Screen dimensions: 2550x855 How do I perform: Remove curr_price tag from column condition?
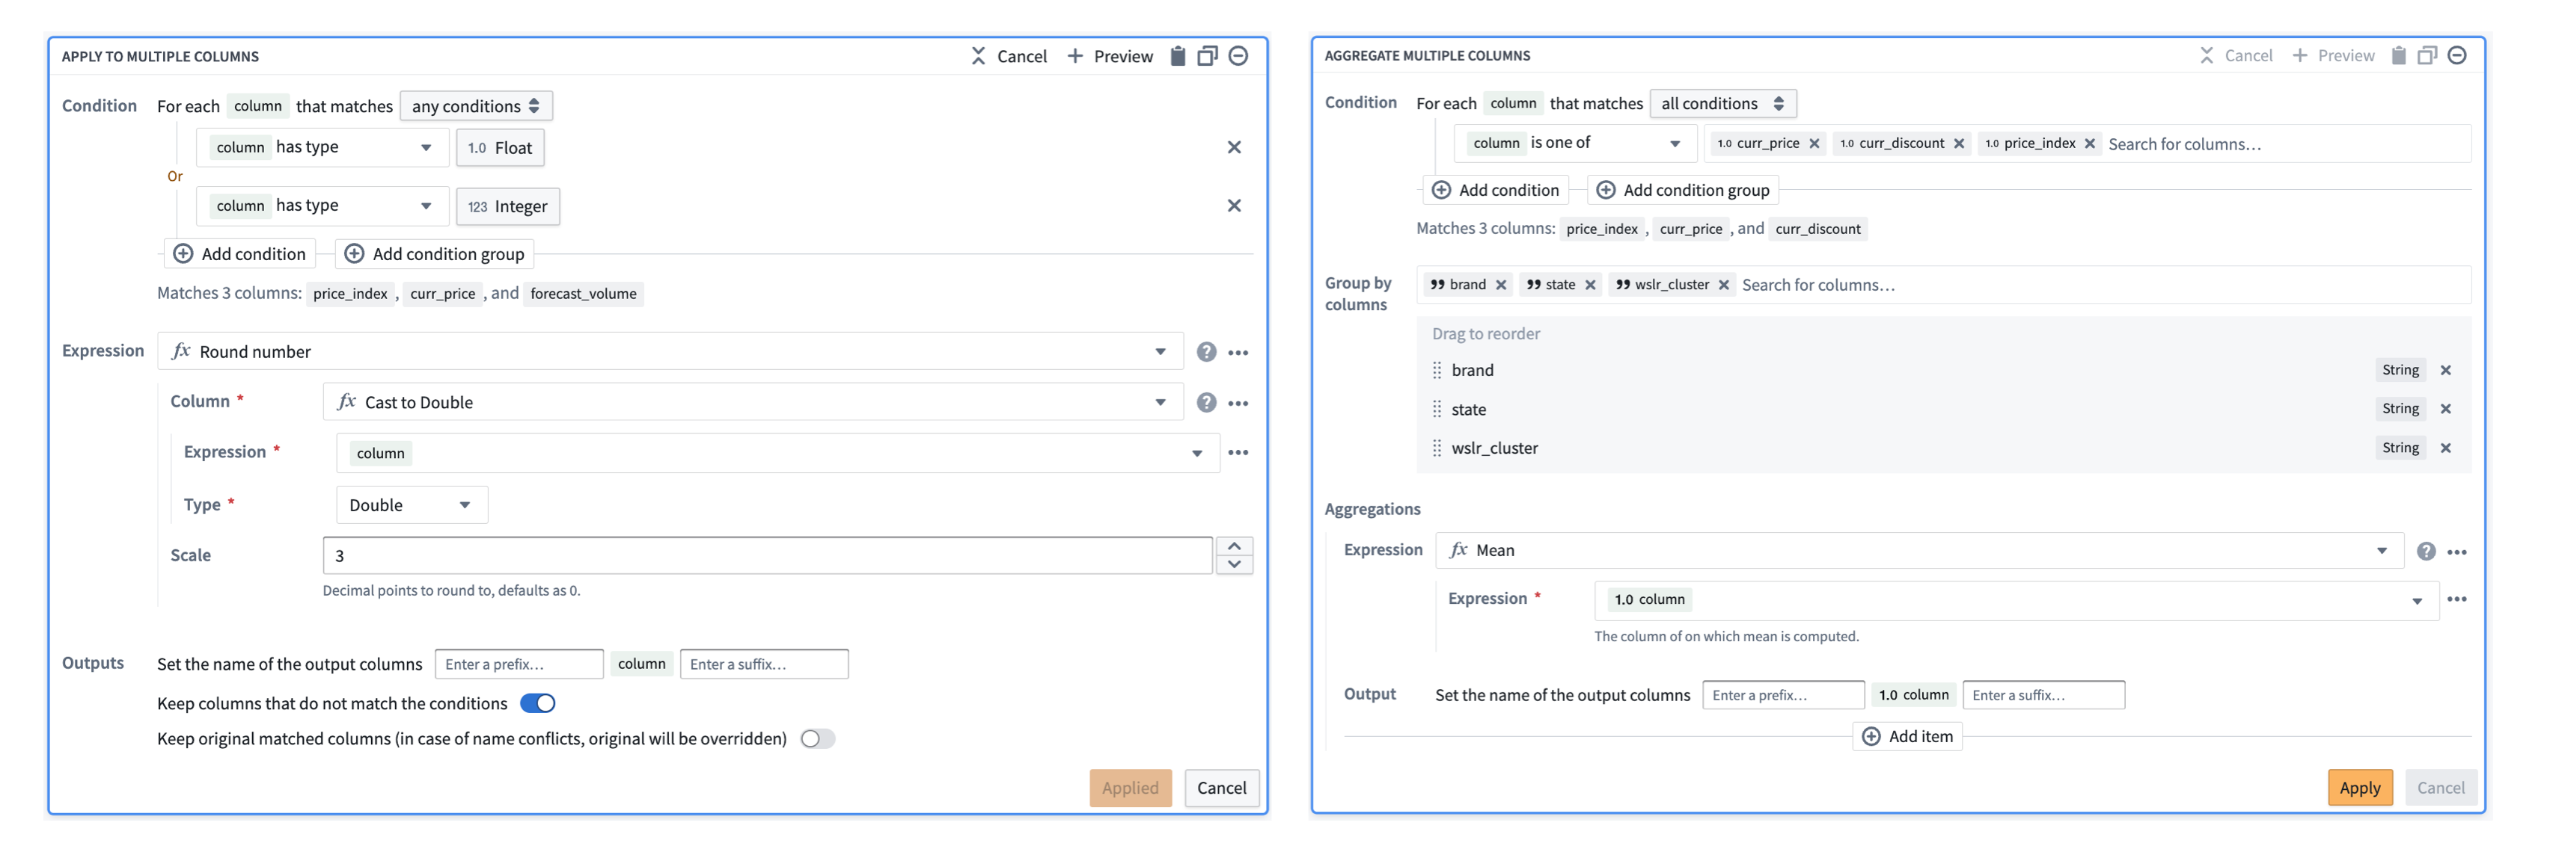1814,143
